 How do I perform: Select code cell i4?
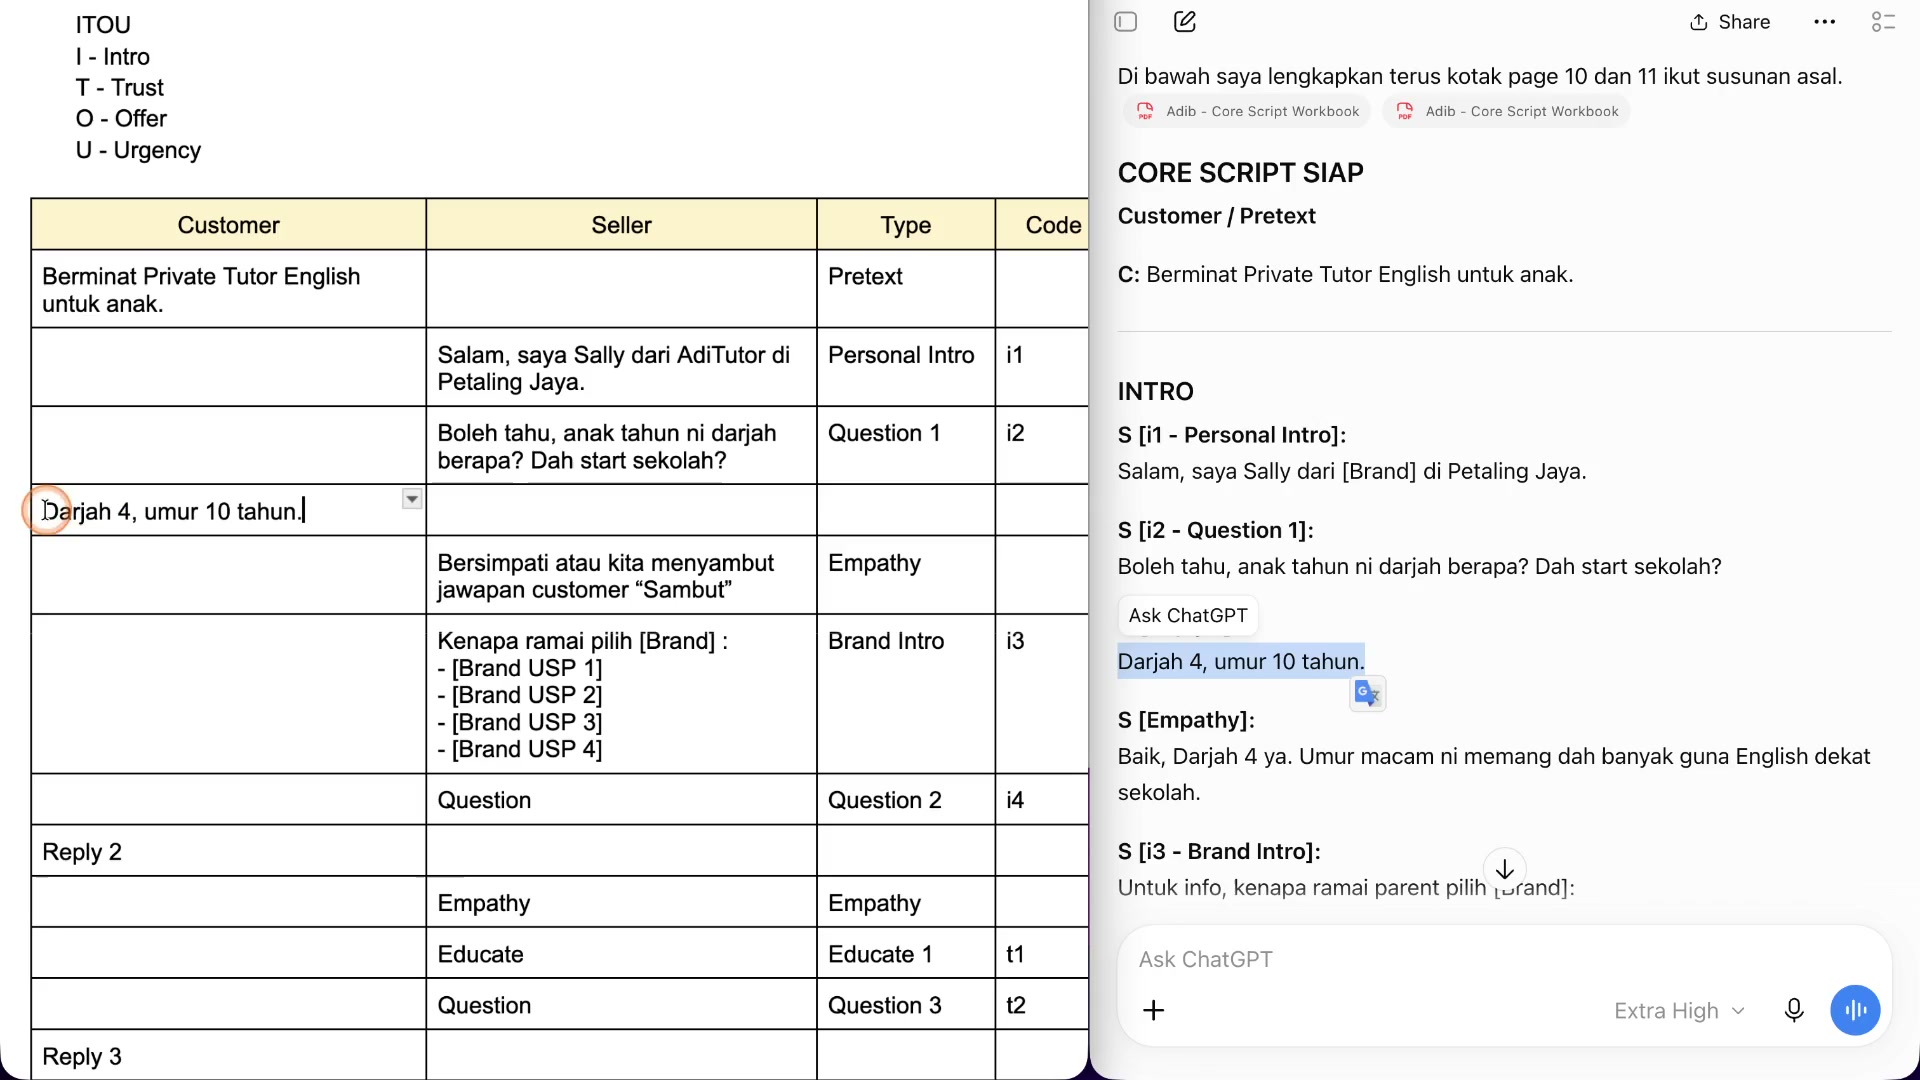[x=1043, y=800]
